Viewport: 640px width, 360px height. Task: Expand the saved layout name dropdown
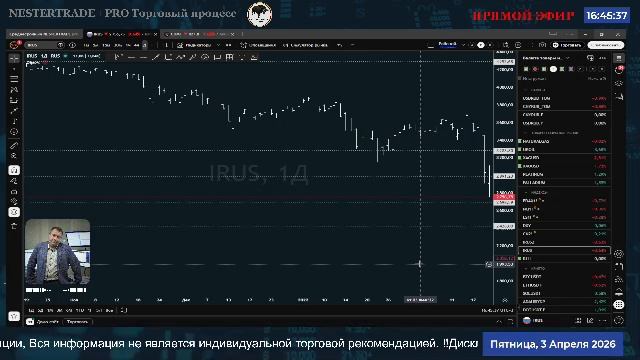pyautogui.click(x=464, y=45)
